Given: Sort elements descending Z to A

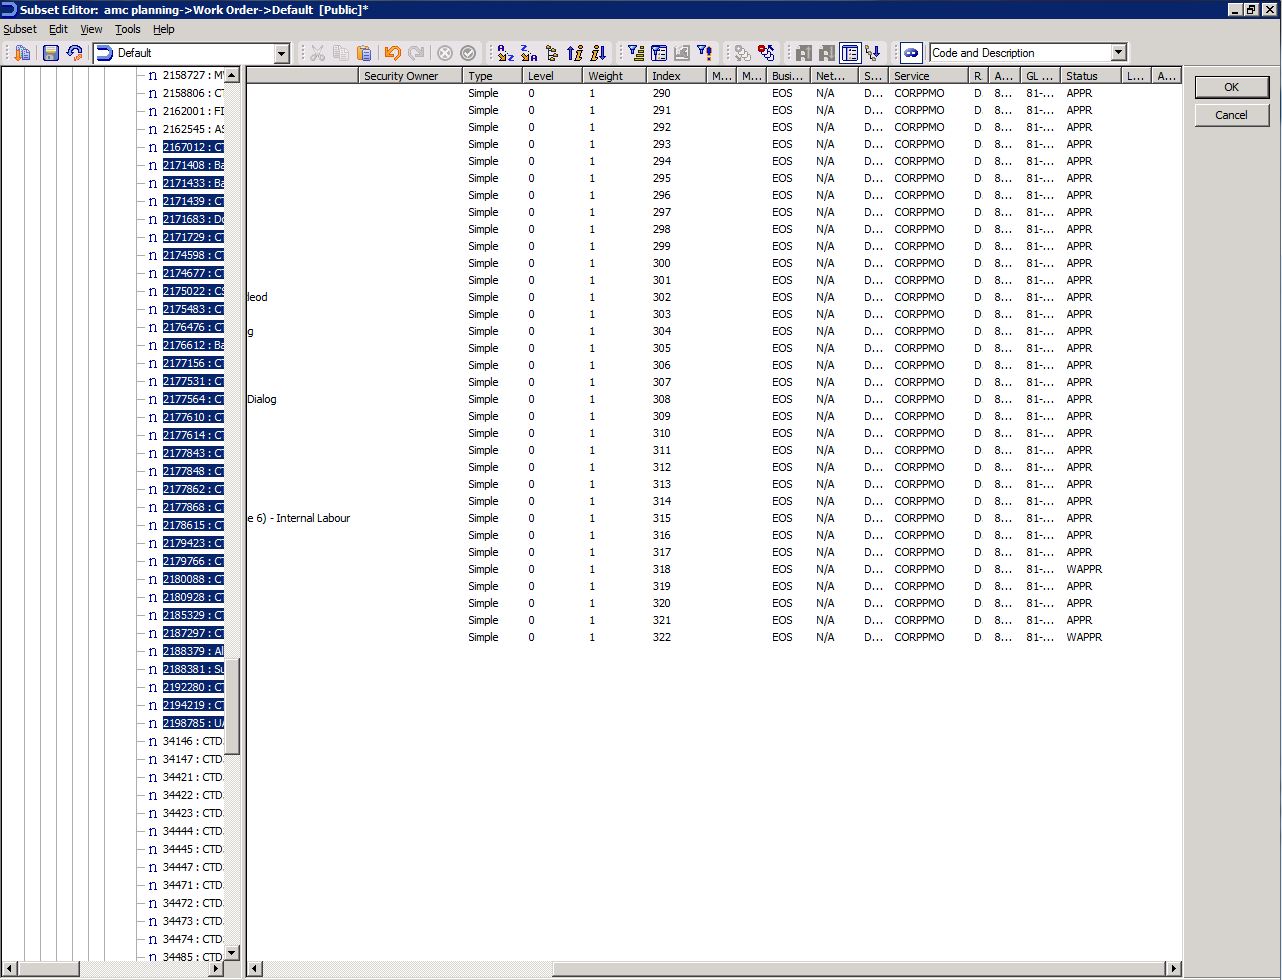Looking at the screenshot, I should click(x=528, y=53).
